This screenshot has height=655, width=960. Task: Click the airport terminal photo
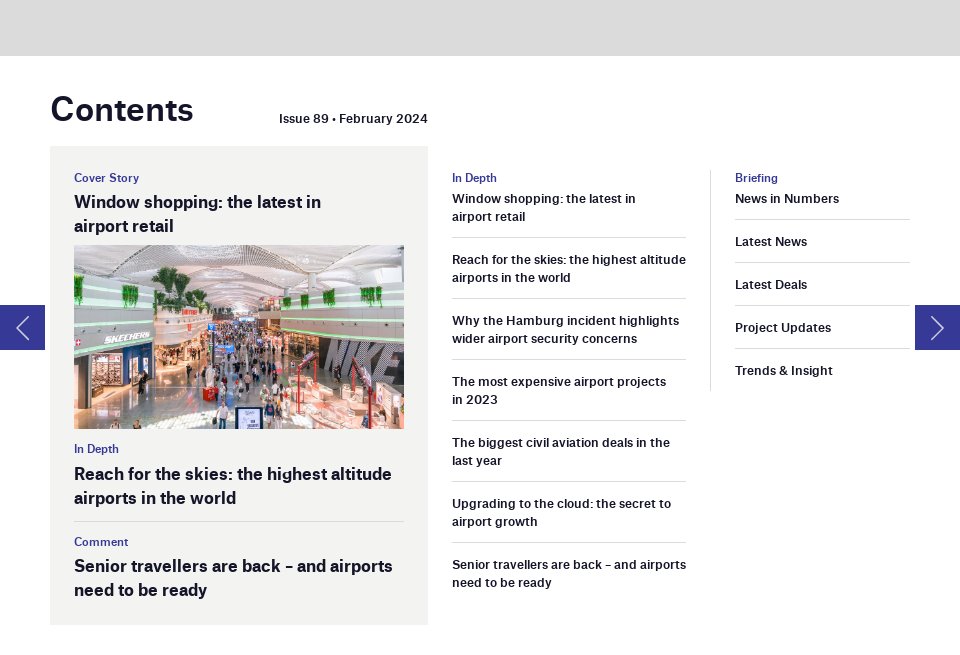pyautogui.click(x=239, y=337)
